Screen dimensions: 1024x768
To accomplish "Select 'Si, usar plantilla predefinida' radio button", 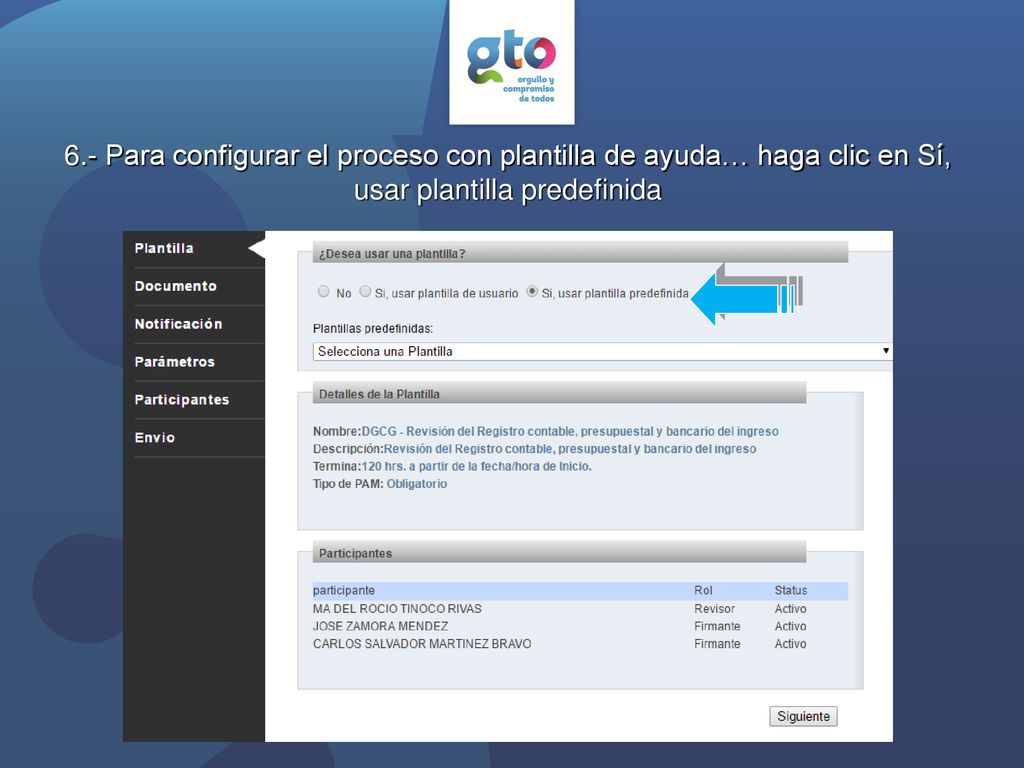I will (x=532, y=291).
